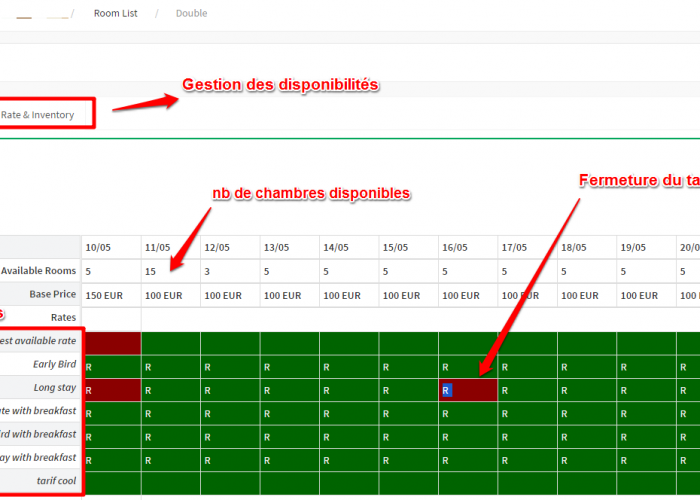Edit Available Rooms value for 16/05
700x500 pixels.
[x=468, y=271]
